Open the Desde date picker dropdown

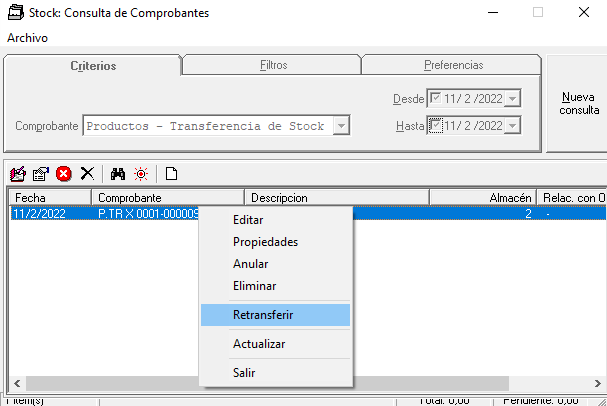(512, 98)
